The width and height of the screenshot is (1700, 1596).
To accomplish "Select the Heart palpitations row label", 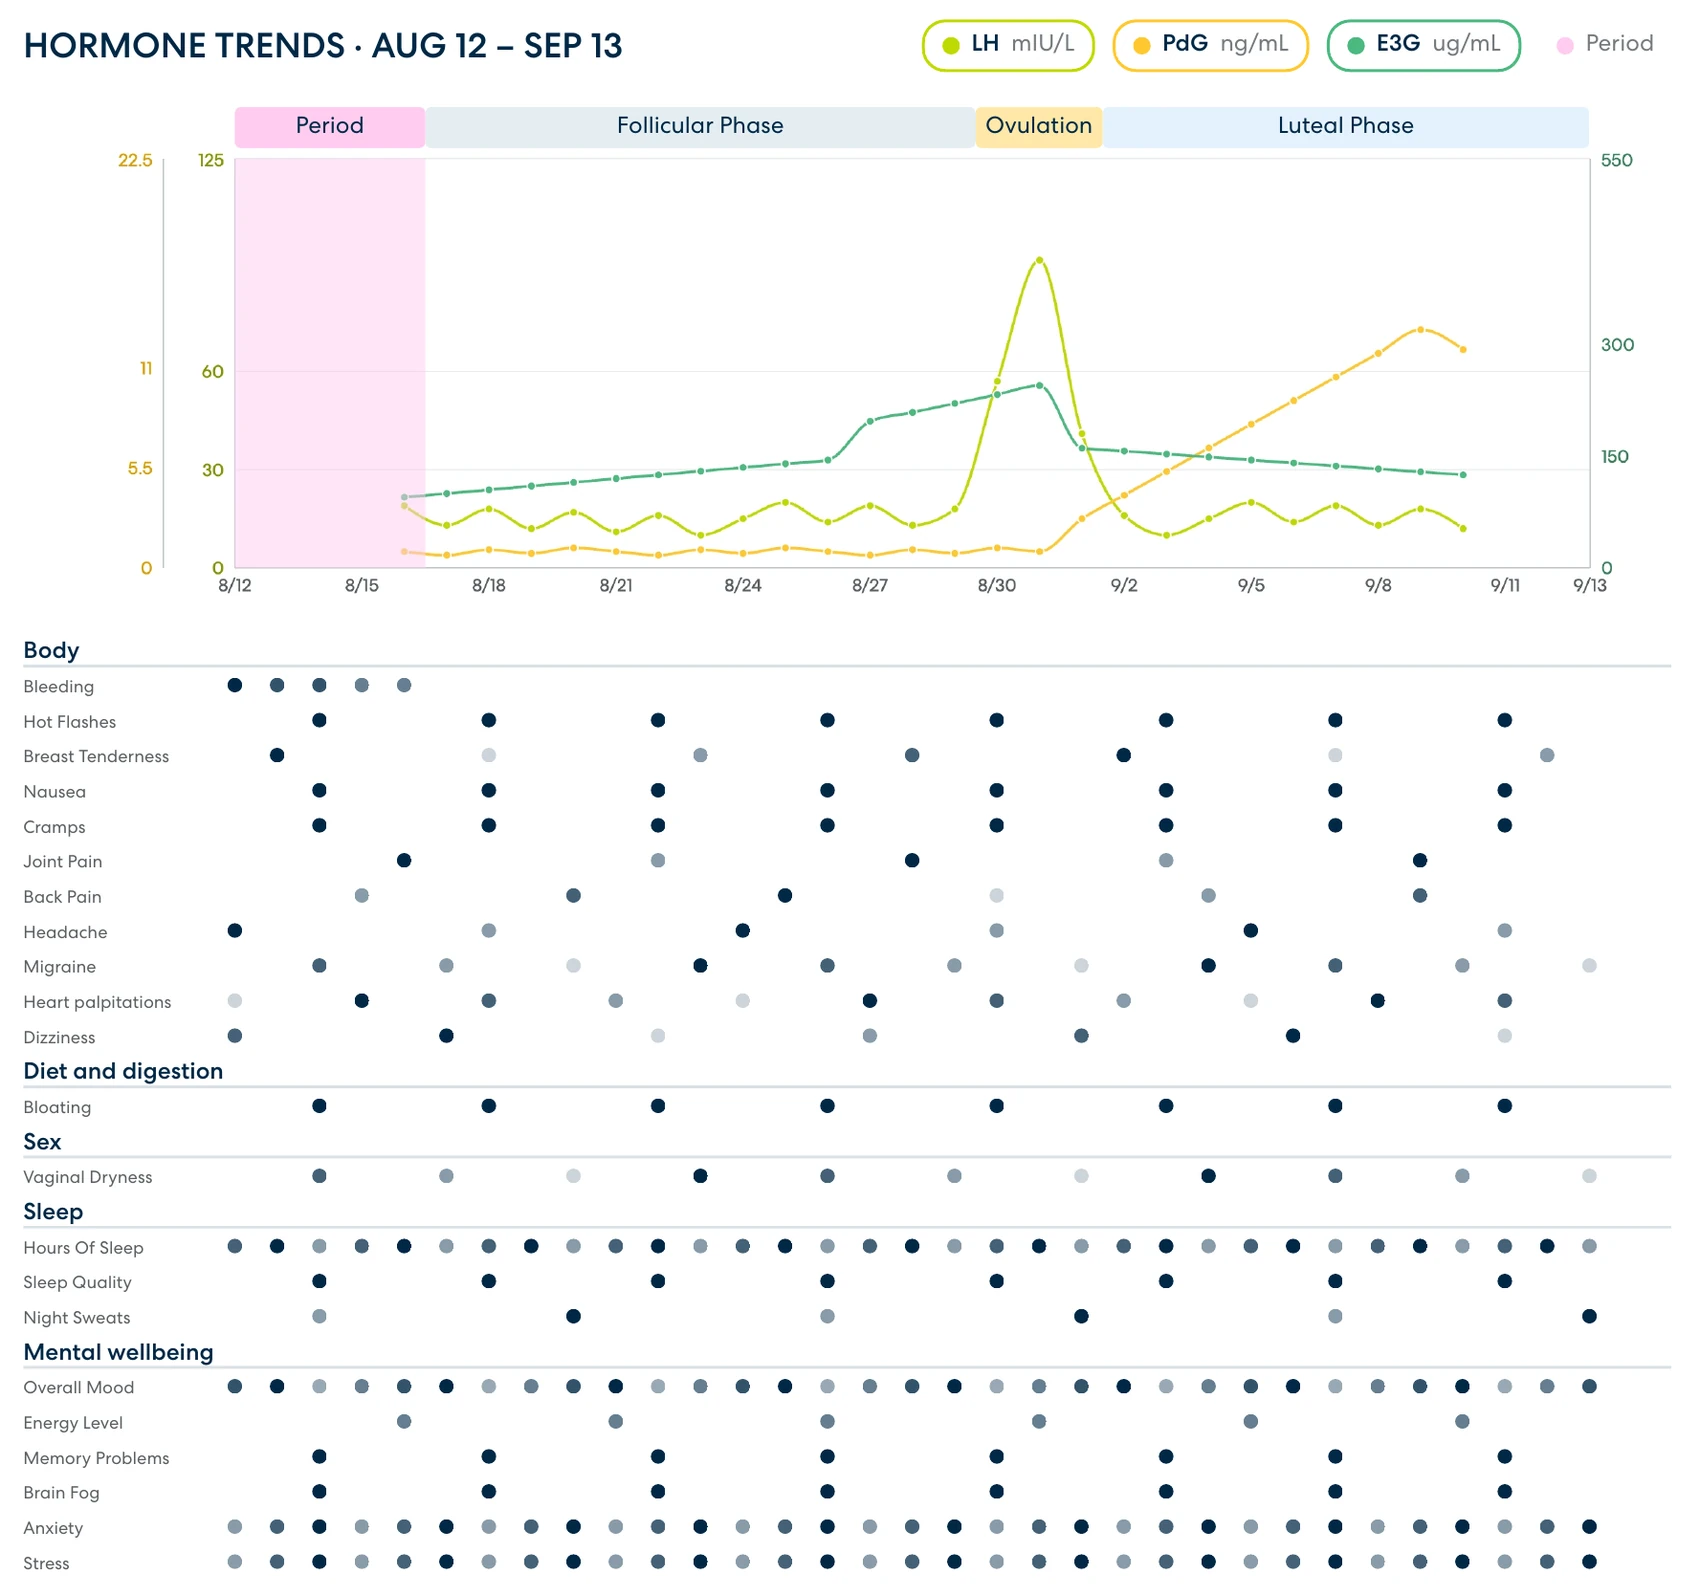I will 97,1002.
